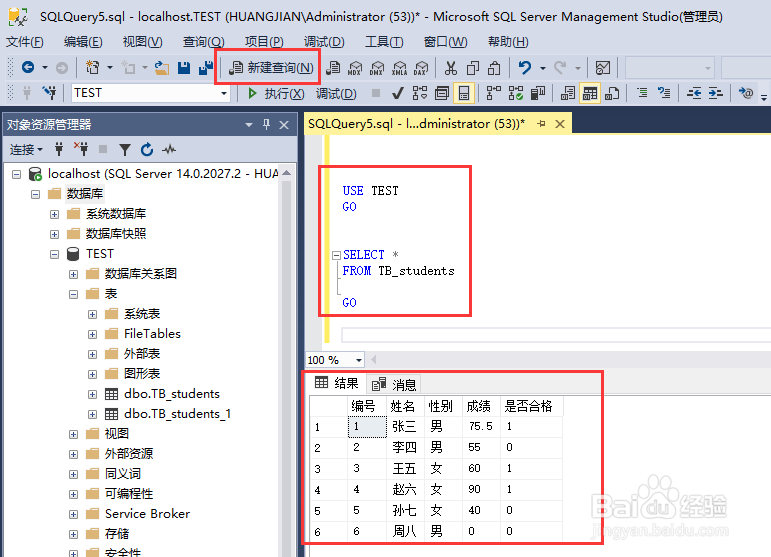Expand the 系统数据库 folder

coord(55,214)
